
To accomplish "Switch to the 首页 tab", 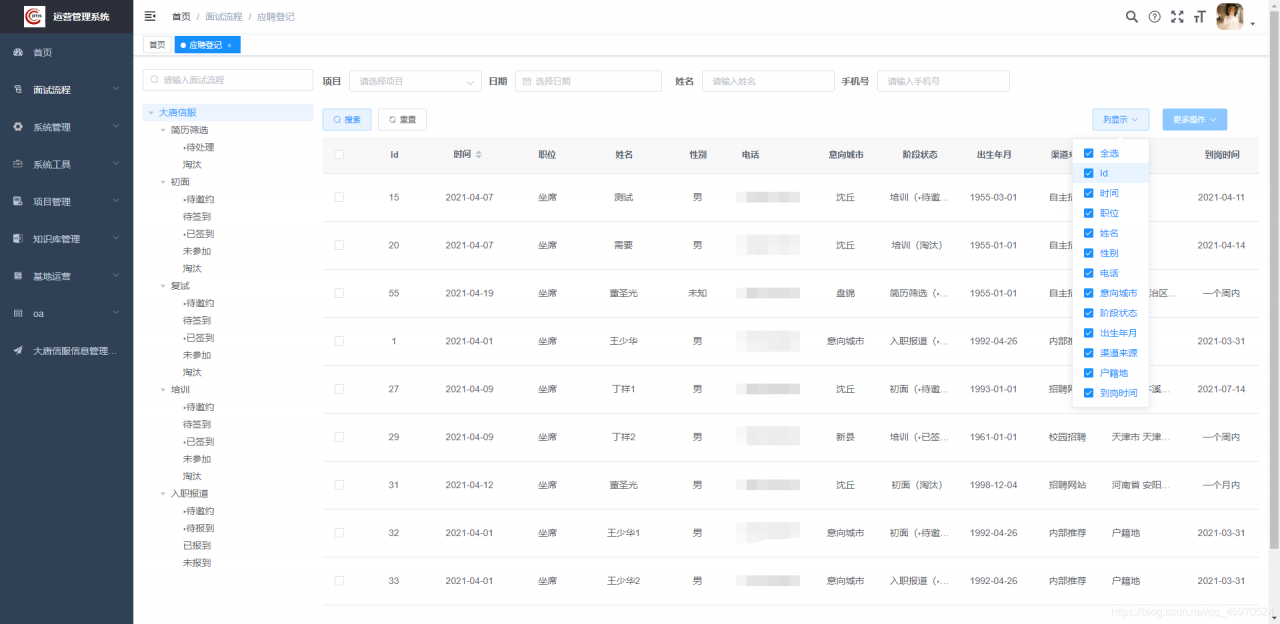I will click(157, 45).
